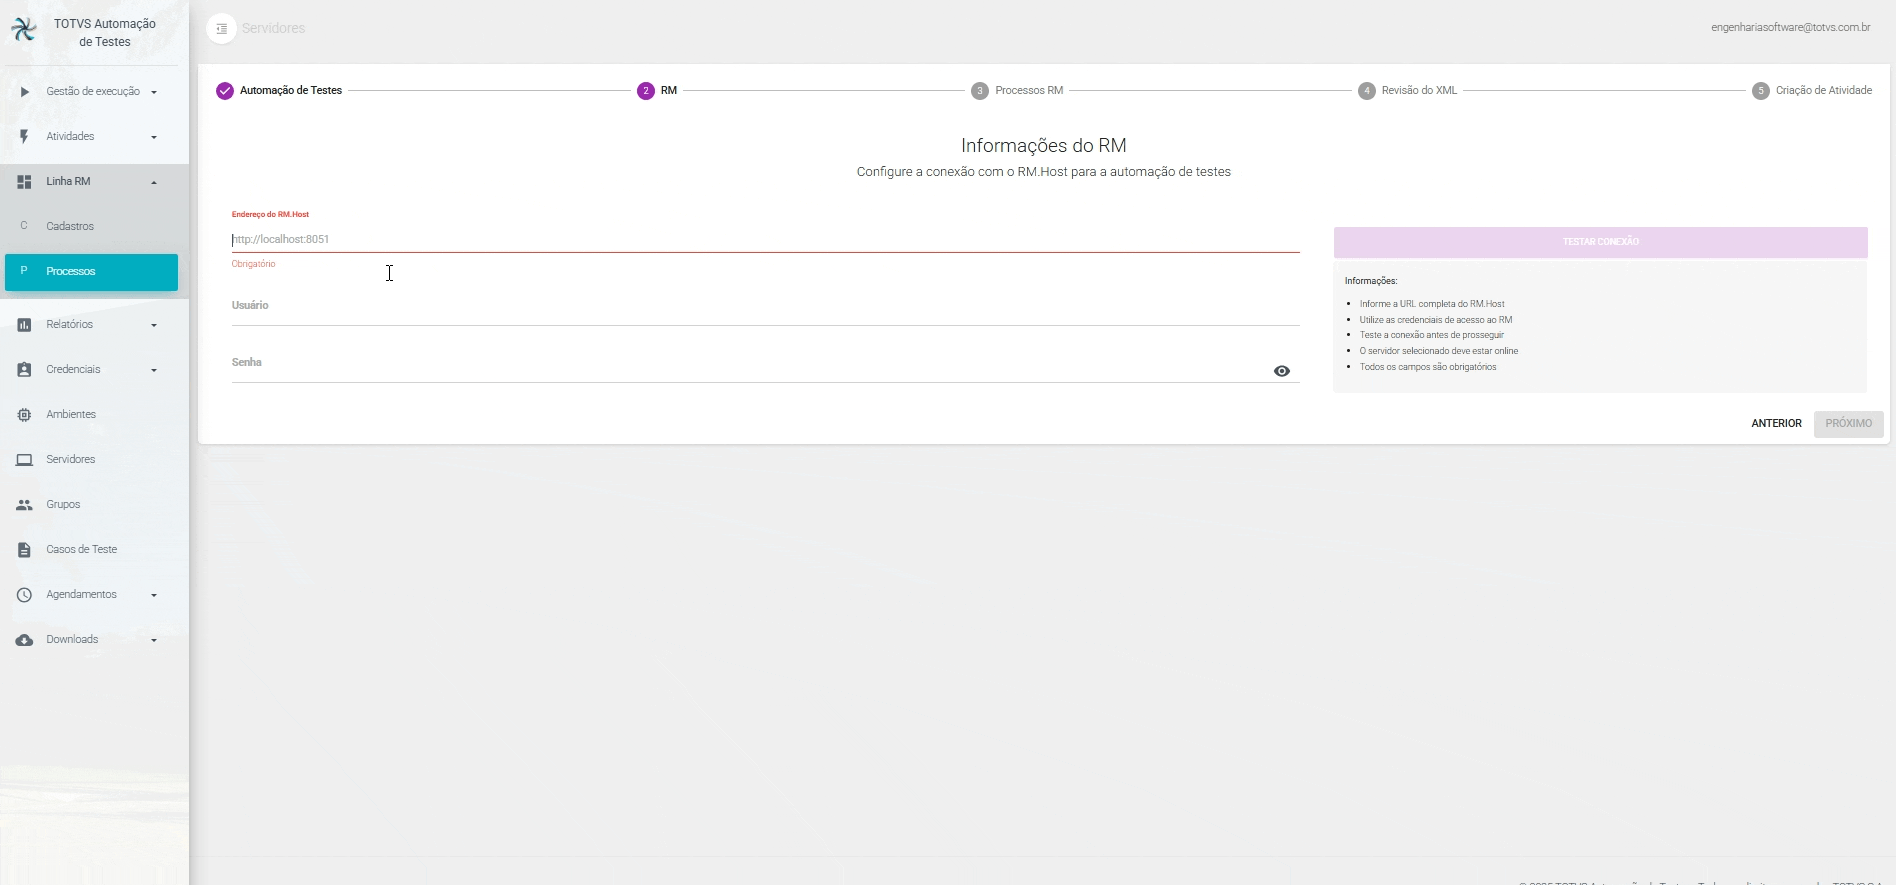Click the Downloads cloud icon
1896x885 pixels.
coord(24,640)
